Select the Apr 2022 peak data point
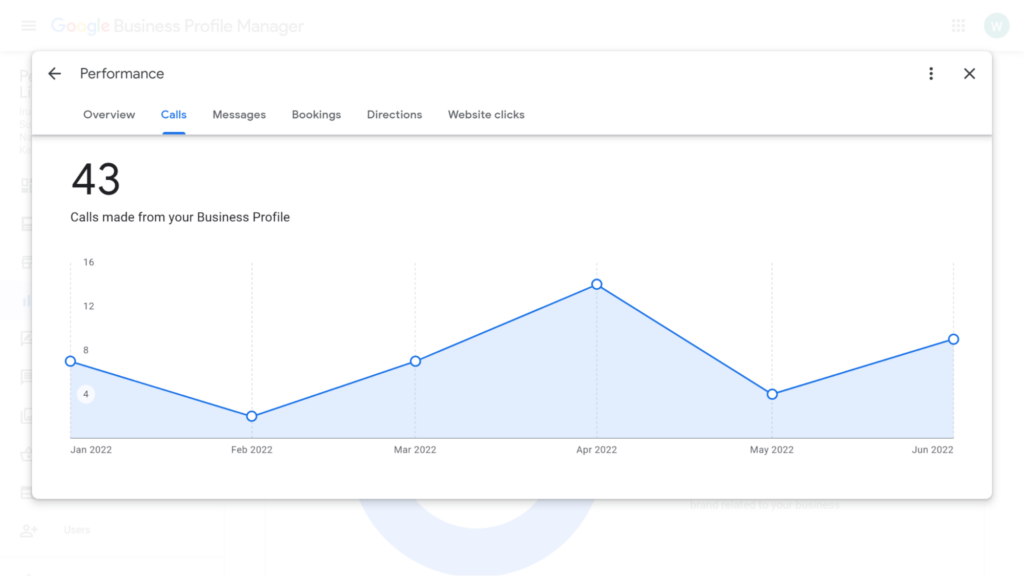This screenshot has height=576, width=1024. [x=597, y=284]
